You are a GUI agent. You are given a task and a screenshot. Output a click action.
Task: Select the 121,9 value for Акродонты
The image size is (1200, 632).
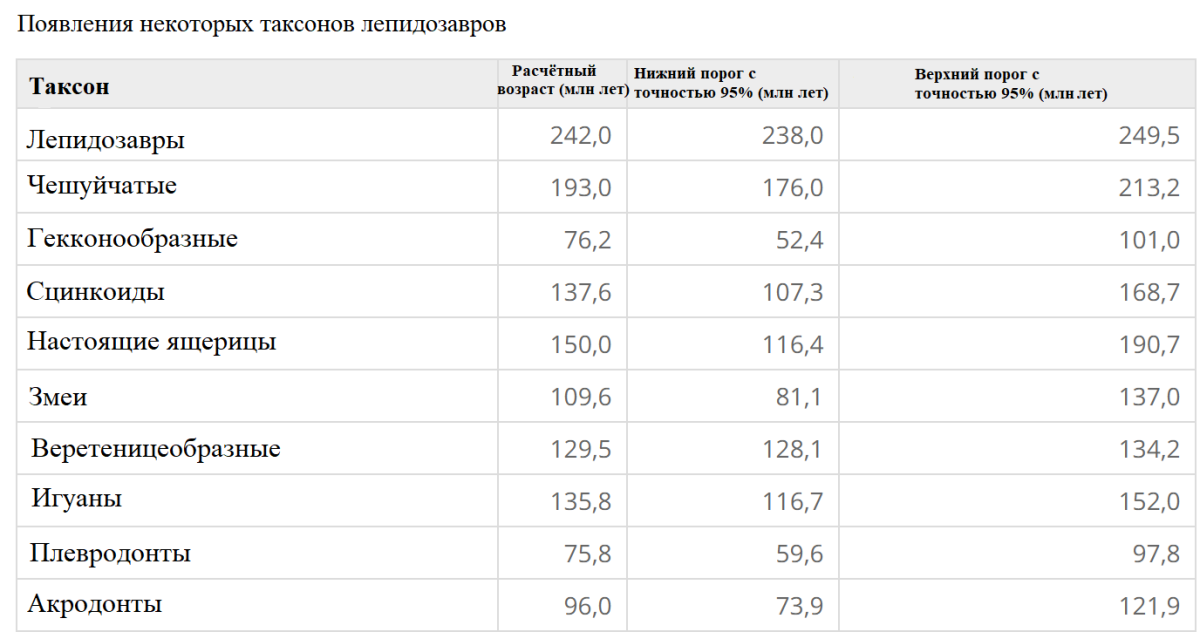point(1150,605)
